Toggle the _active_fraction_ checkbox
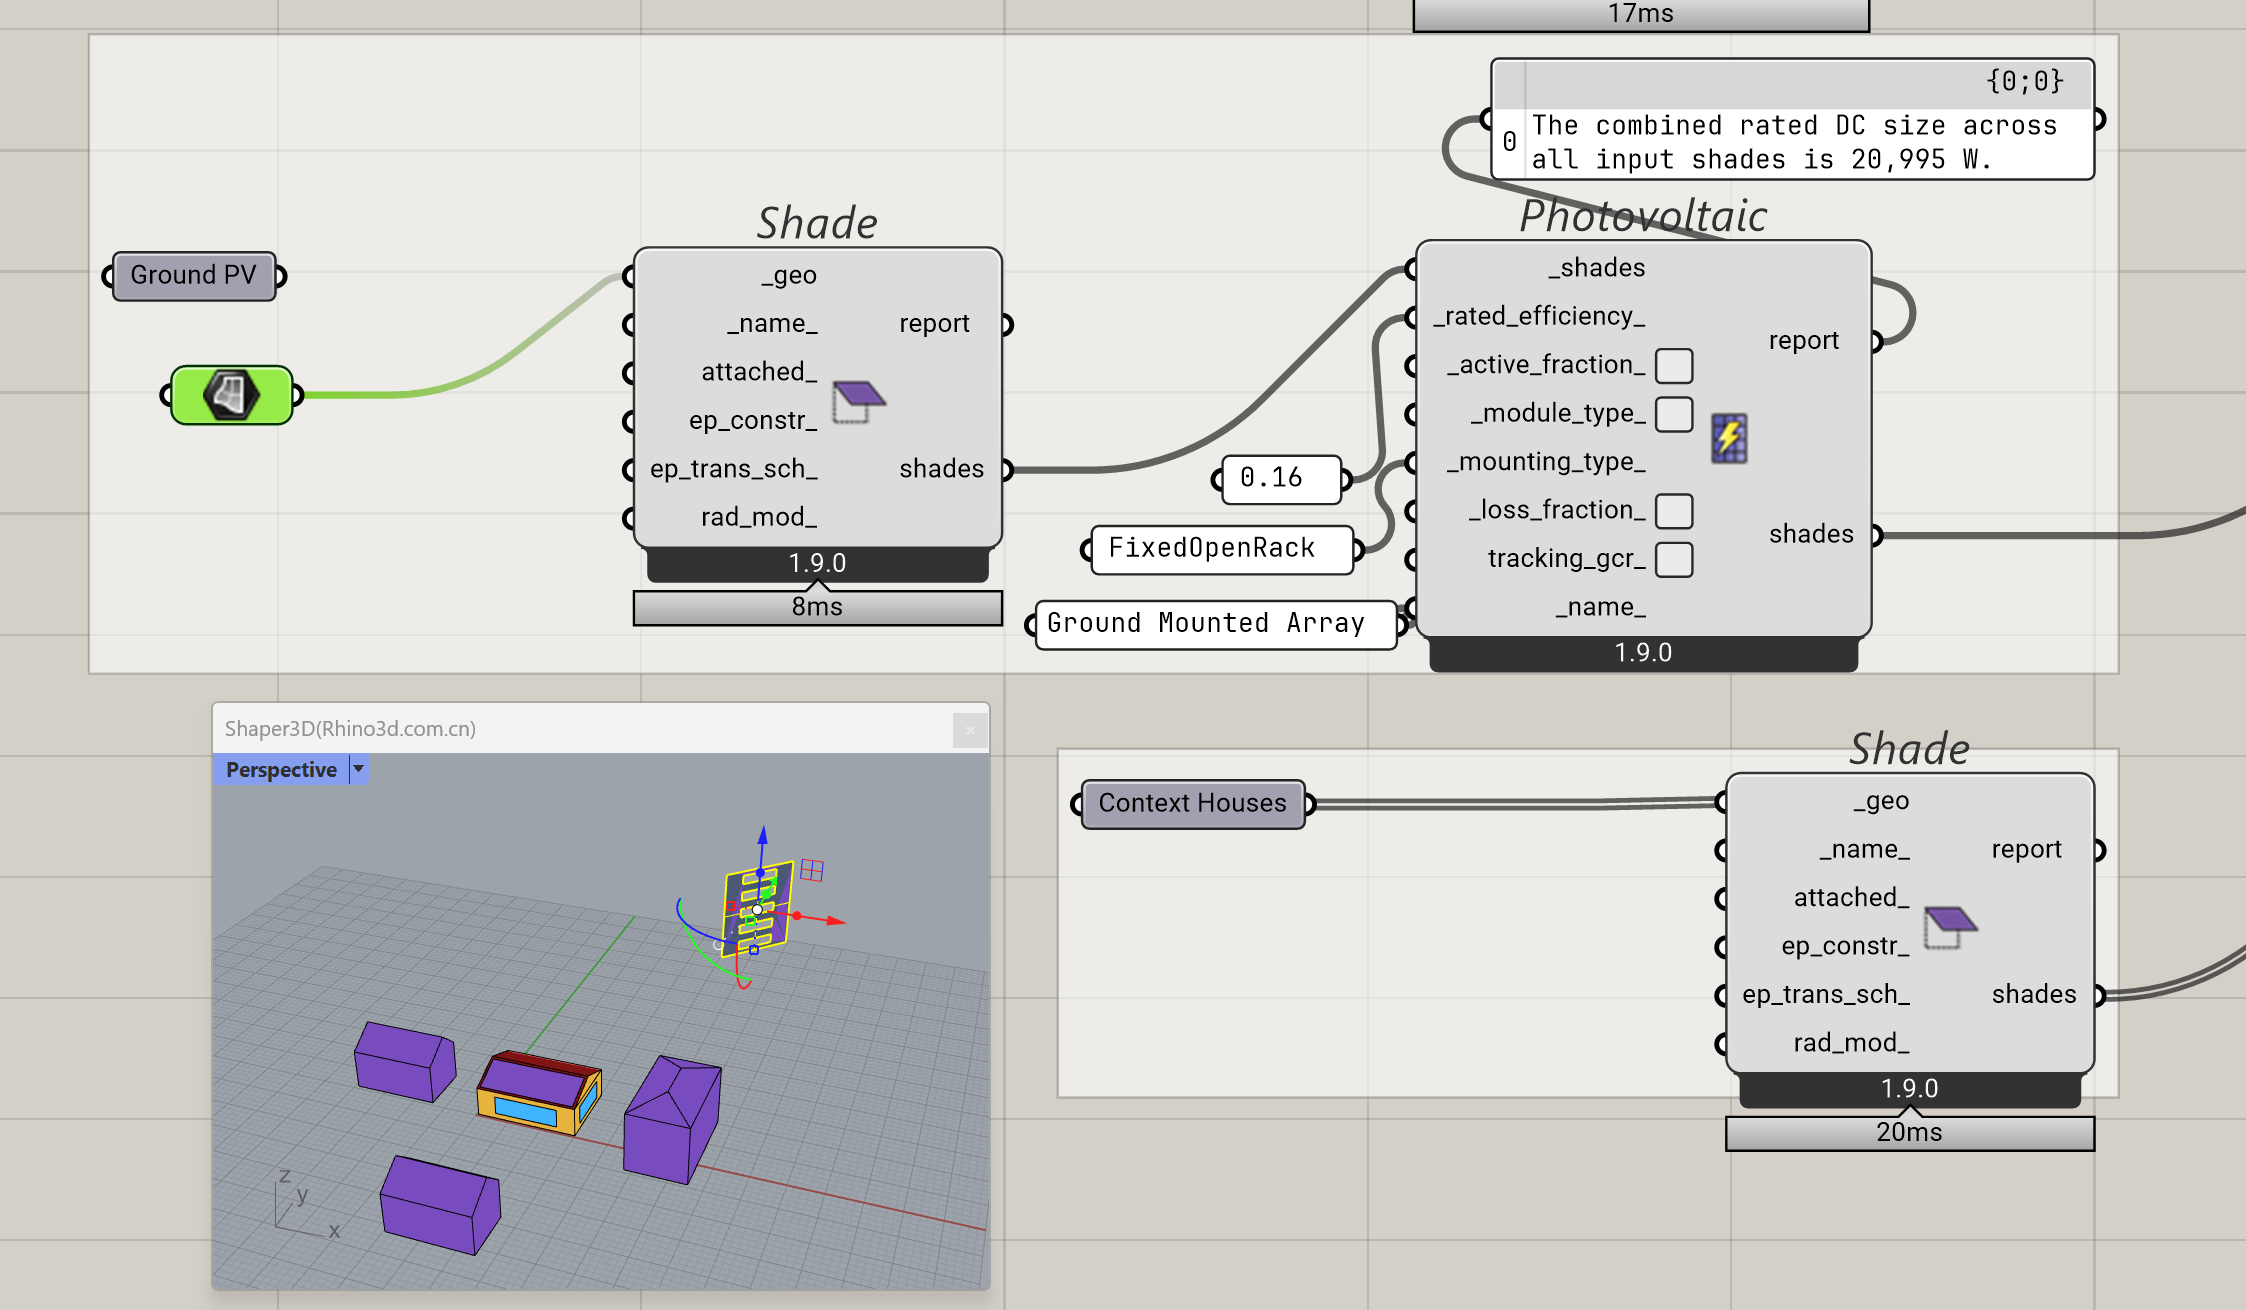The image size is (2246, 1310). point(1674,365)
